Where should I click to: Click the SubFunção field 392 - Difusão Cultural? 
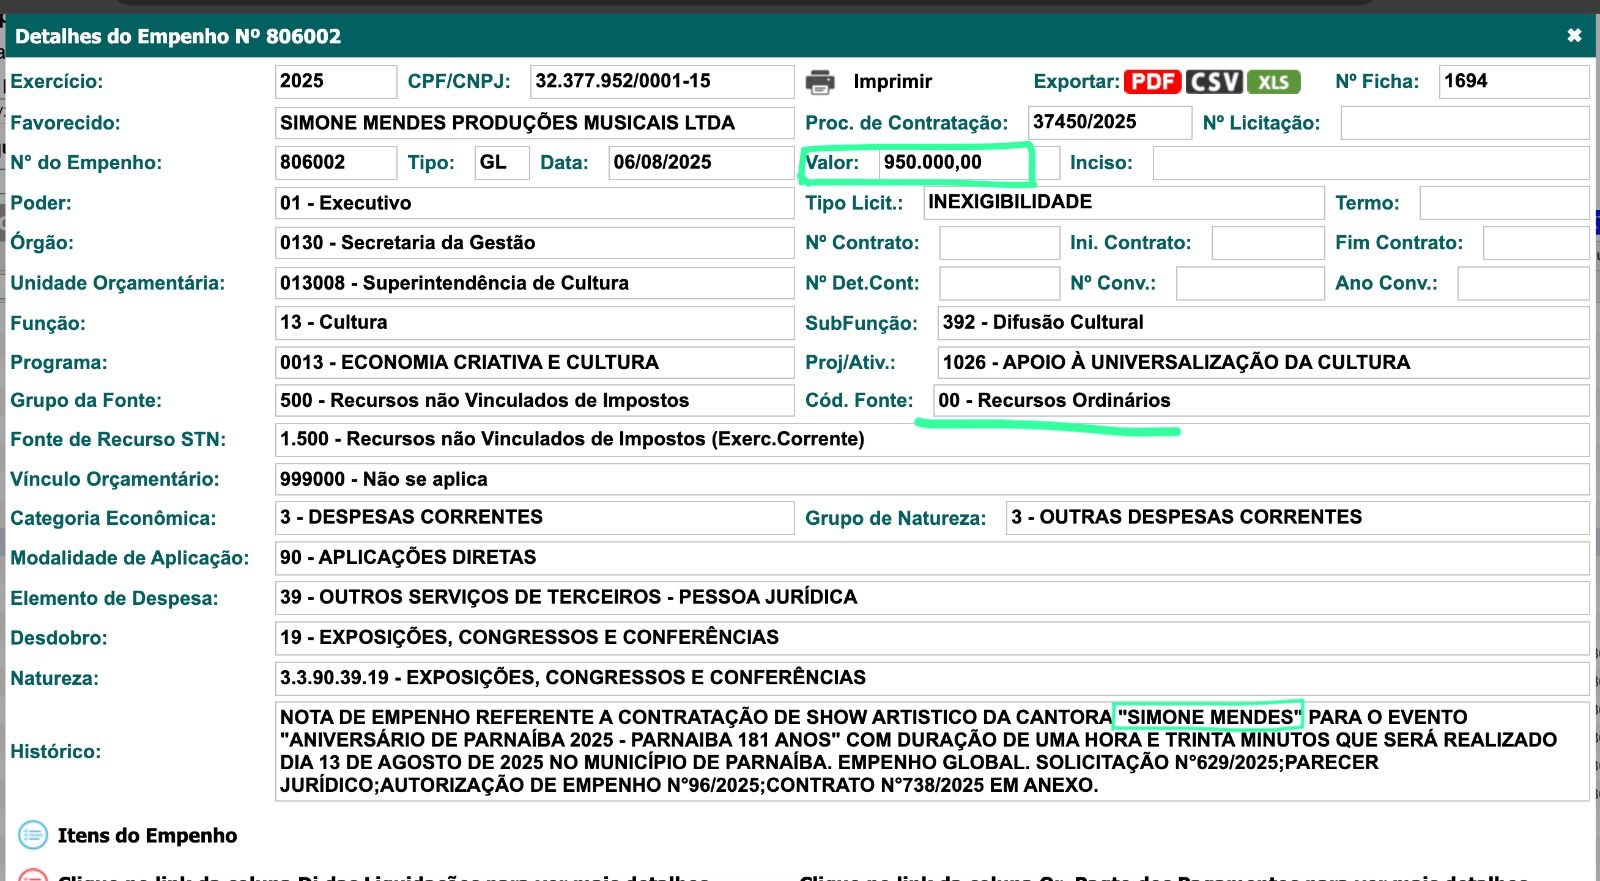point(1263,323)
